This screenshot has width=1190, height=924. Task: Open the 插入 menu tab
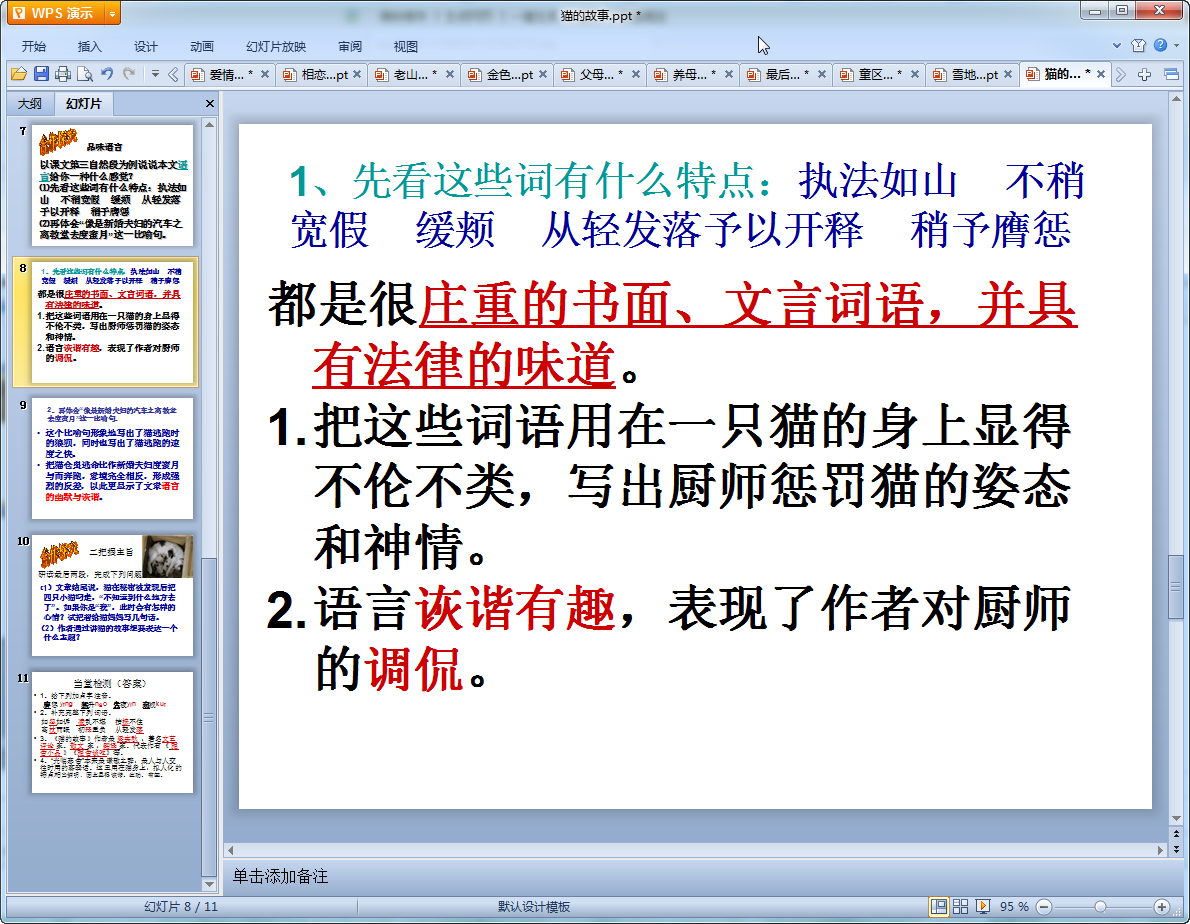pyautogui.click(x=90, y=46)
